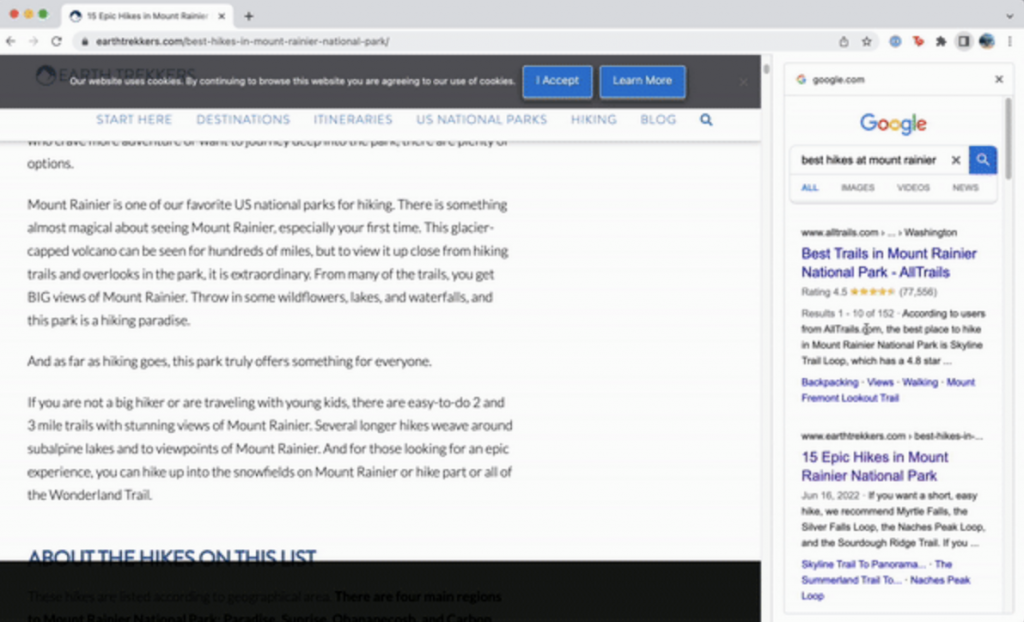Open the Chrome profile avatar
This screenshot has height=622, width=1024.
(x=986, y=41)
